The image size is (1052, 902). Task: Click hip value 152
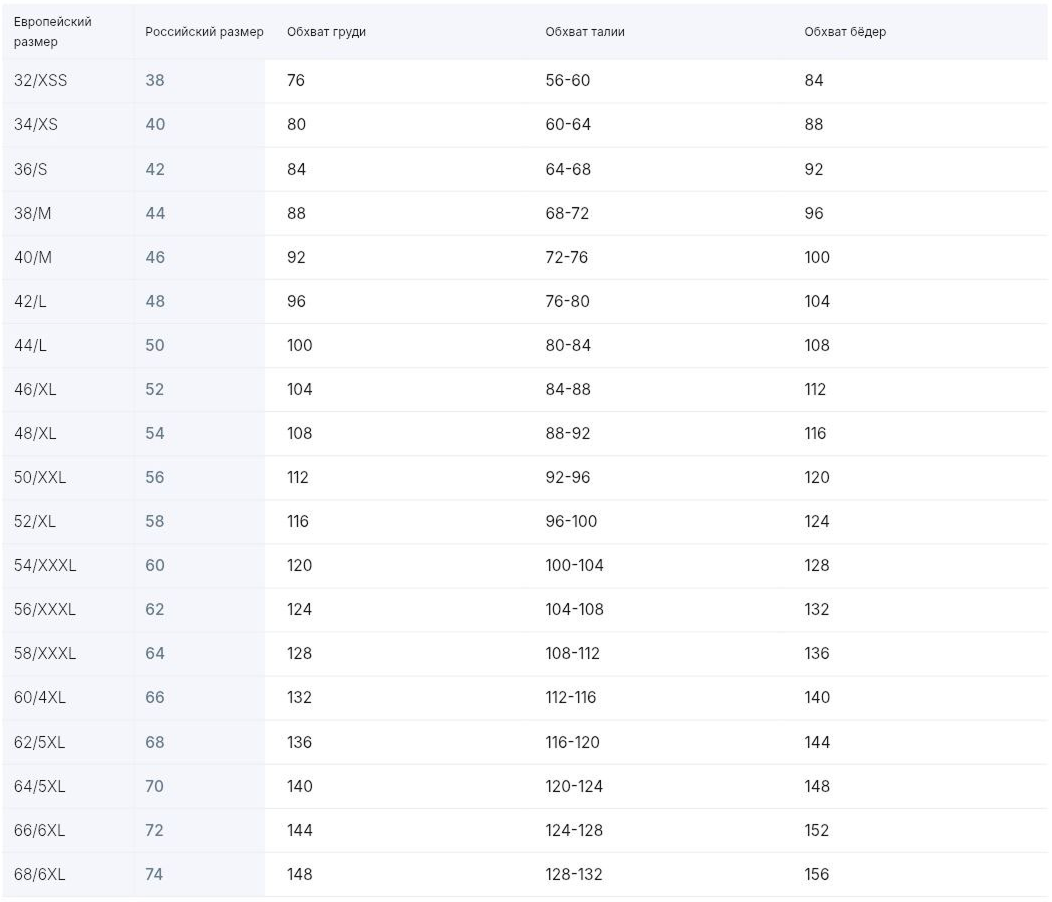(817, 830)
